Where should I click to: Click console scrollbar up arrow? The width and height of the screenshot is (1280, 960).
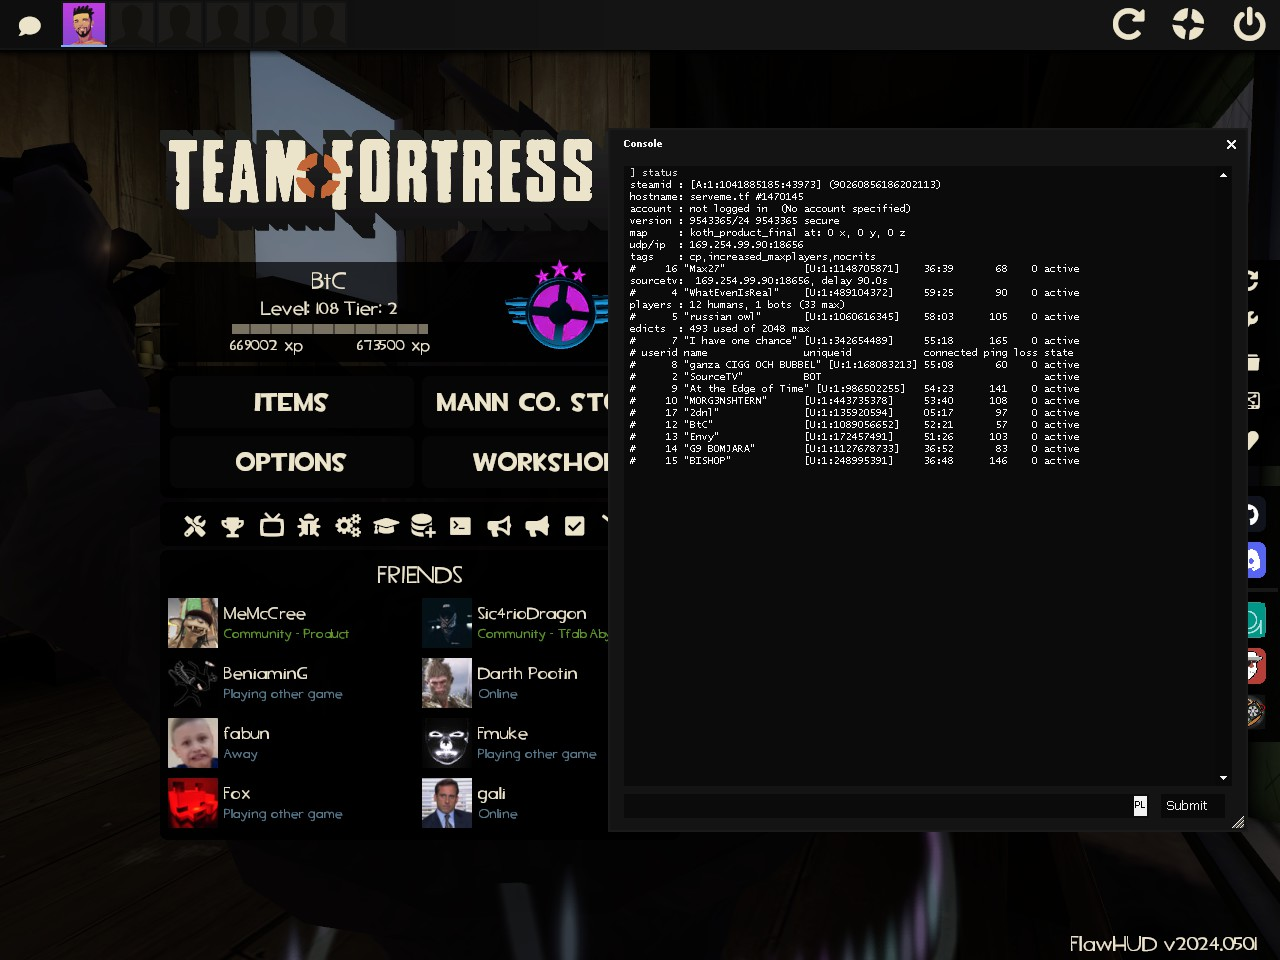(x=1223, y=175)
